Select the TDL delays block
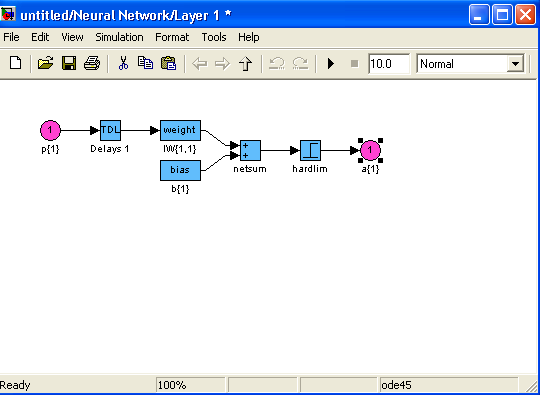The image size is (540, 395). click(110, 130)
